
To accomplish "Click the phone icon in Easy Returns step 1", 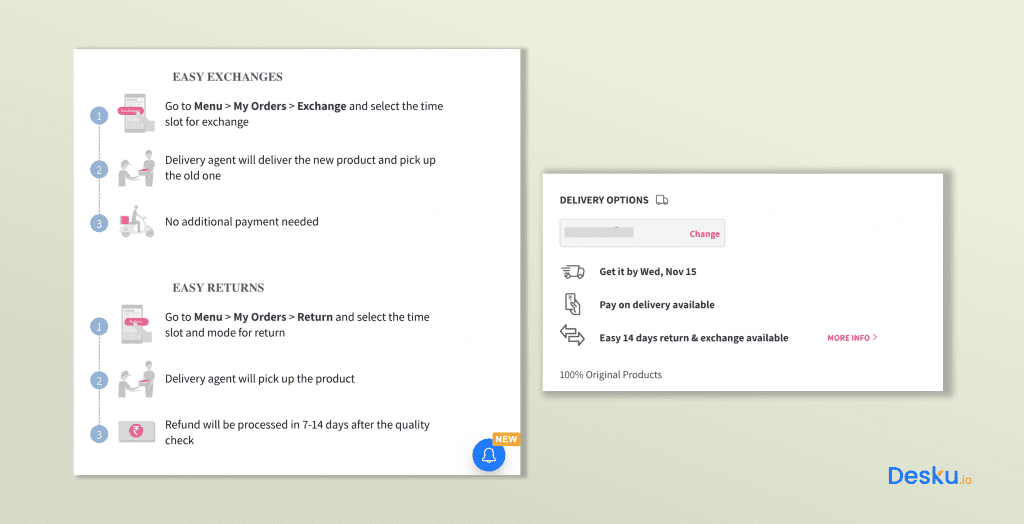I will [134, 324].
